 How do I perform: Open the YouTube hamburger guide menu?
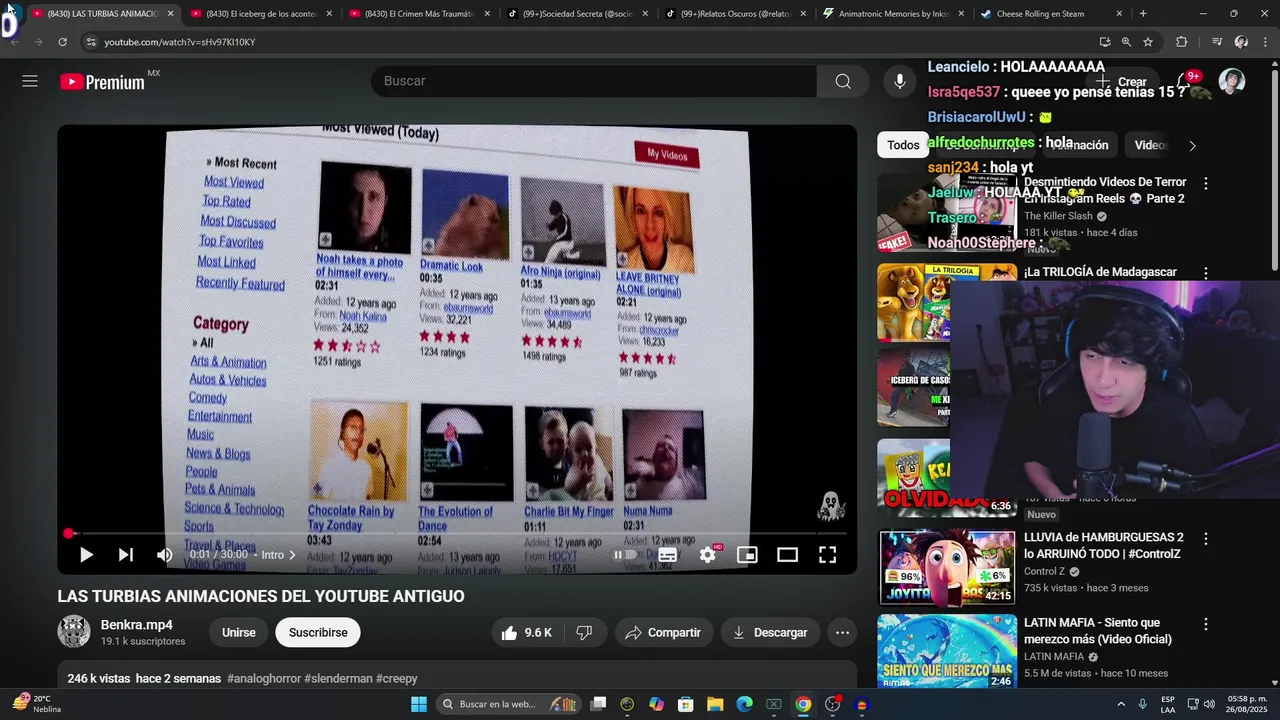(x=30, y=81)
